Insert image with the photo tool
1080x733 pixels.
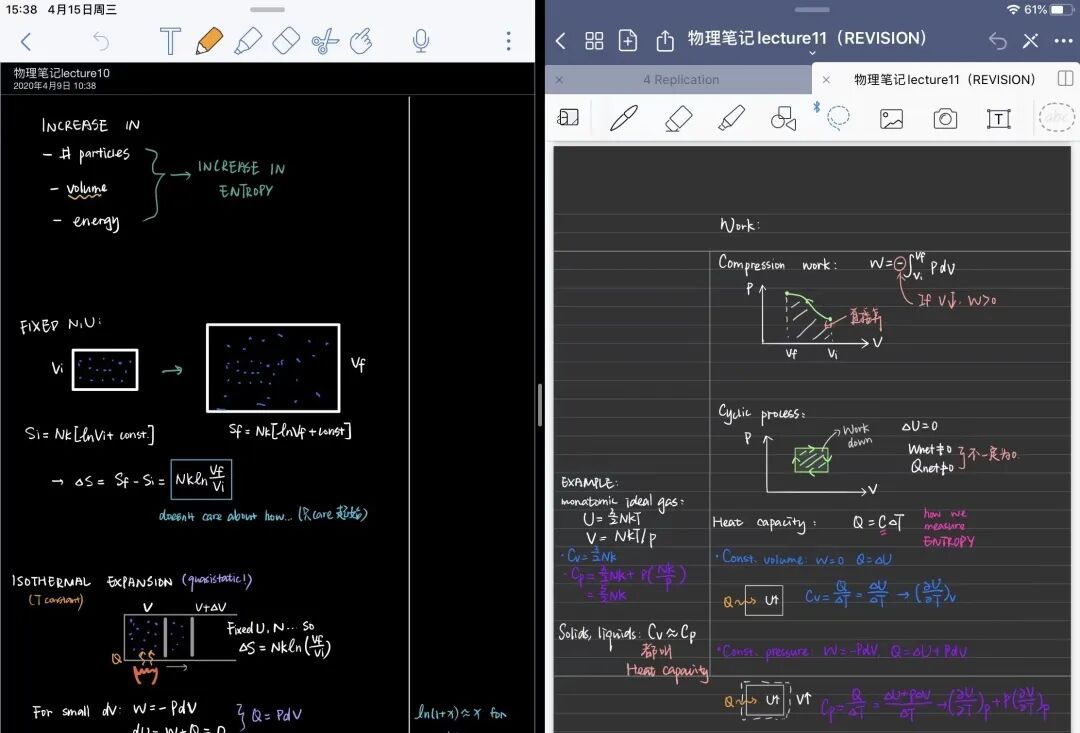point(891,119)
